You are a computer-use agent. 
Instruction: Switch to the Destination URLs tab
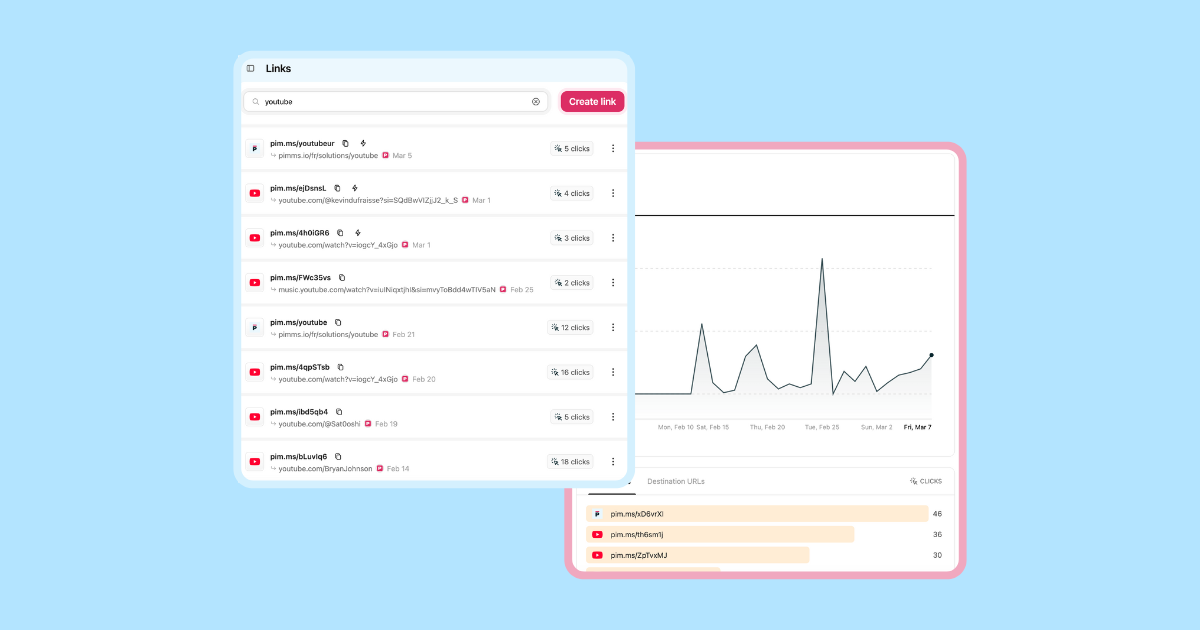click(675, 482)
